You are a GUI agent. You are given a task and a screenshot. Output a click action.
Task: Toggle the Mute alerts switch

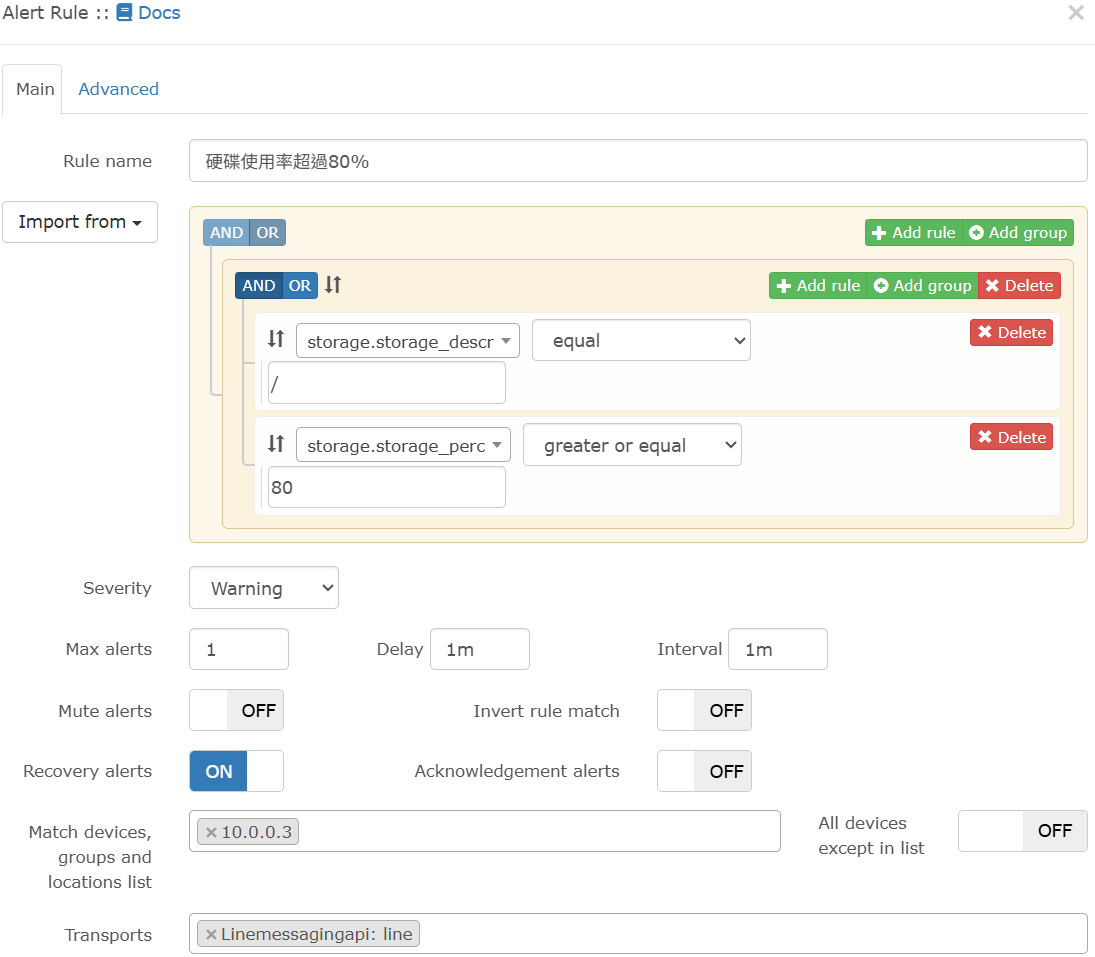pos(236,710)
